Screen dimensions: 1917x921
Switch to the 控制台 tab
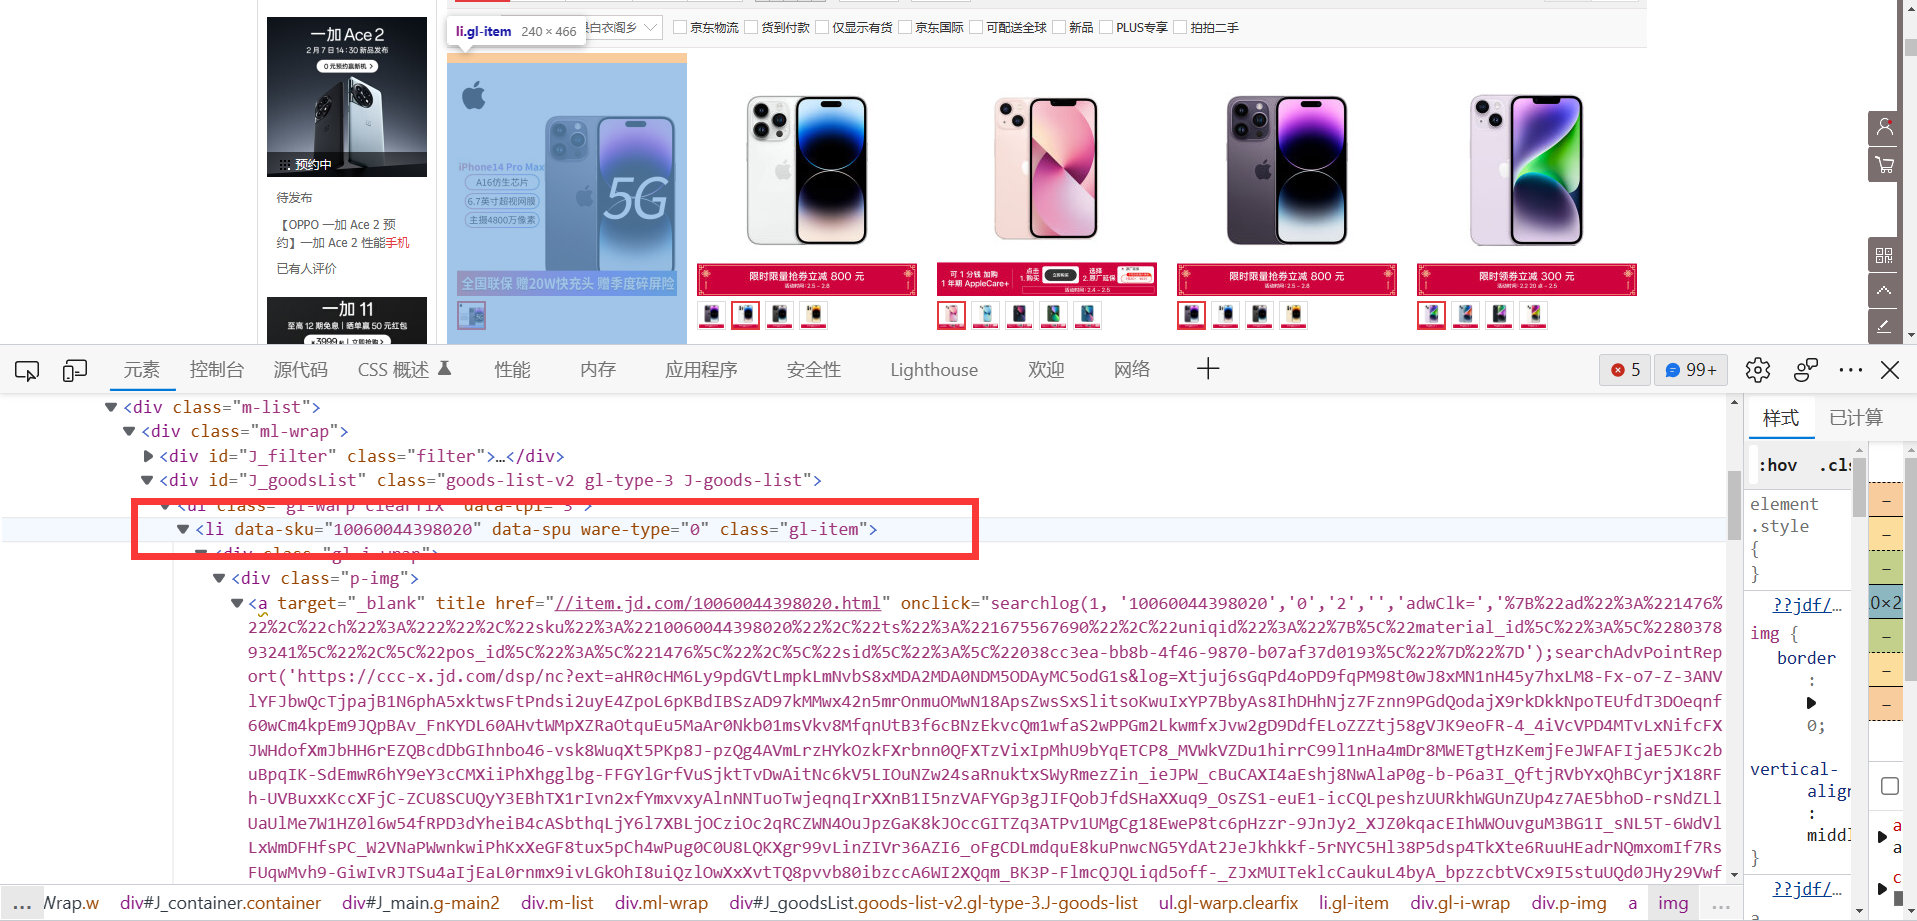tap(217, 370)
